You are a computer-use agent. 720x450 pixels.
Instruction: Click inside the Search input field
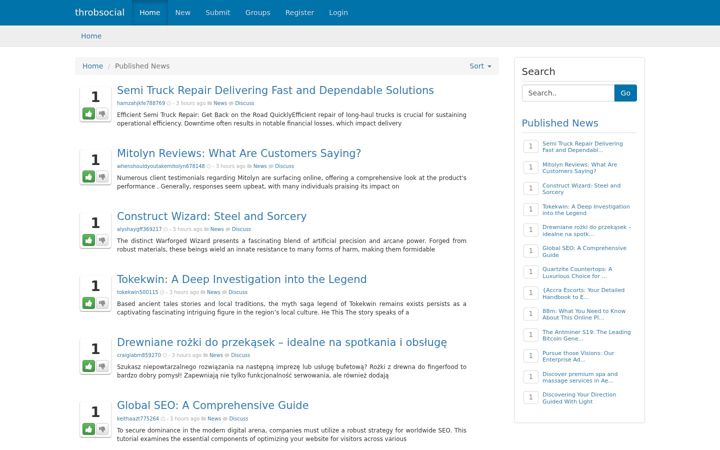[x=568, y=93]
